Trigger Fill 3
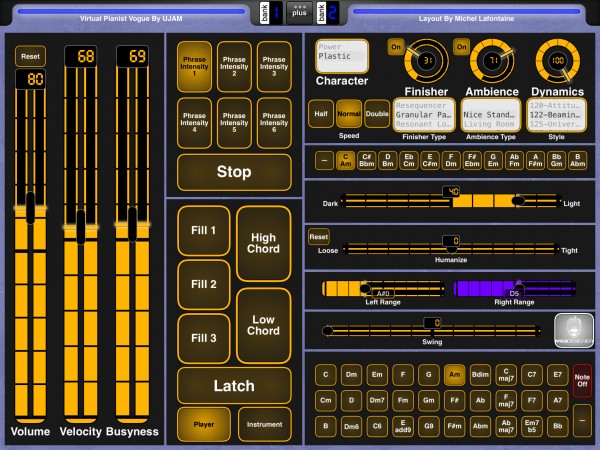 [x=204, y=338]
